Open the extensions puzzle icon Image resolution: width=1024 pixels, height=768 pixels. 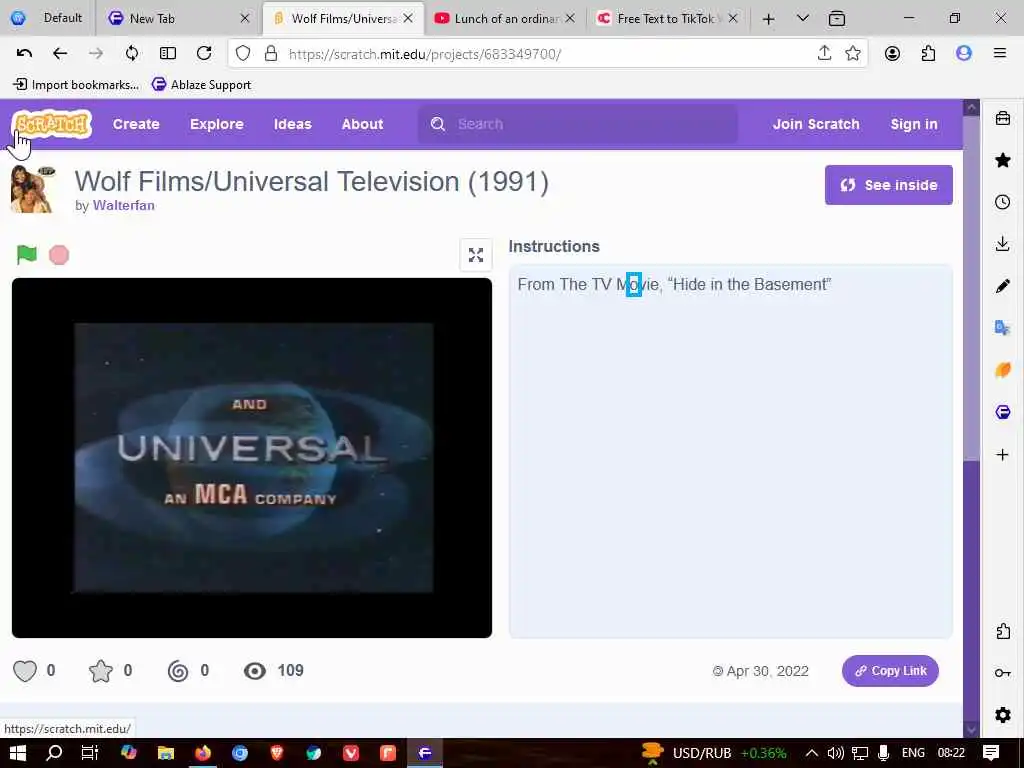point(928,54)
